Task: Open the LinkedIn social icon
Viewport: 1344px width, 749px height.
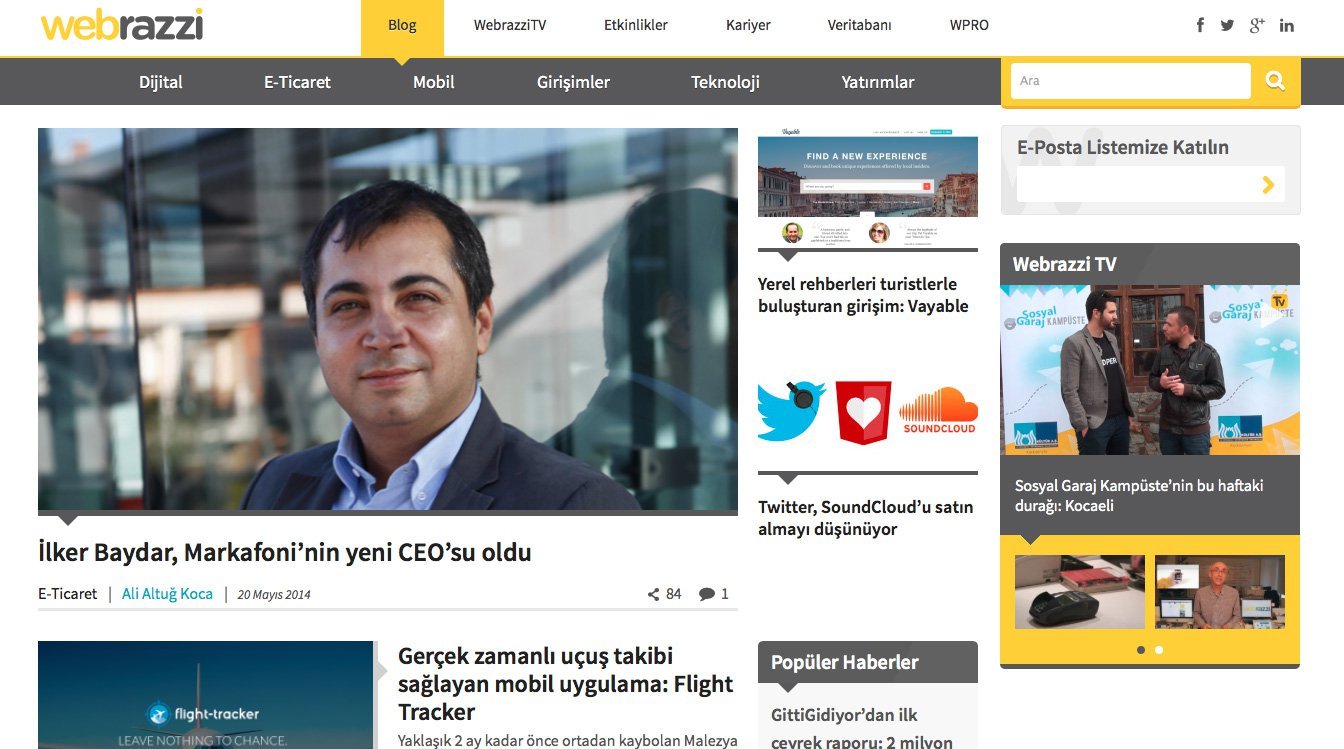Action: click(x=1287, y=25)
